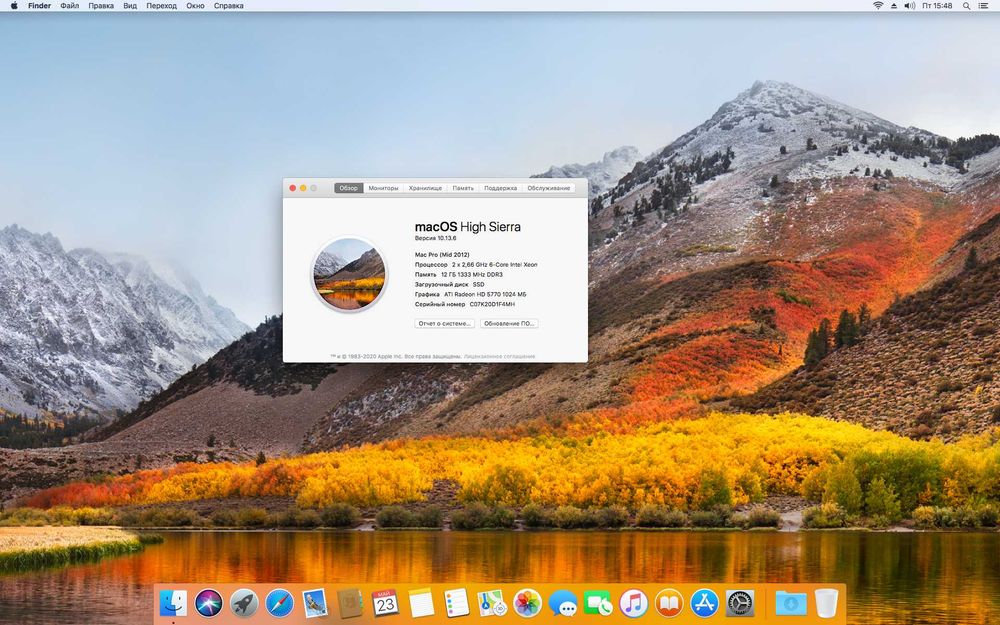Viewport: 1000px width, 625px height.
Task: Open the Файл menu
Action: pos(70,6)
